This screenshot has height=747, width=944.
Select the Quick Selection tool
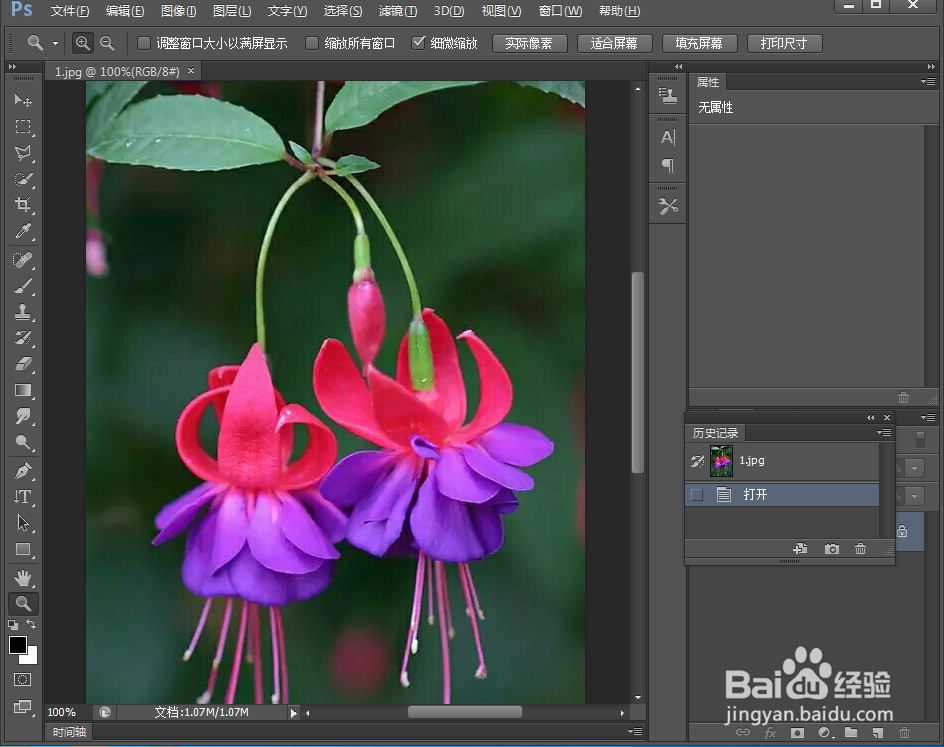23,179
